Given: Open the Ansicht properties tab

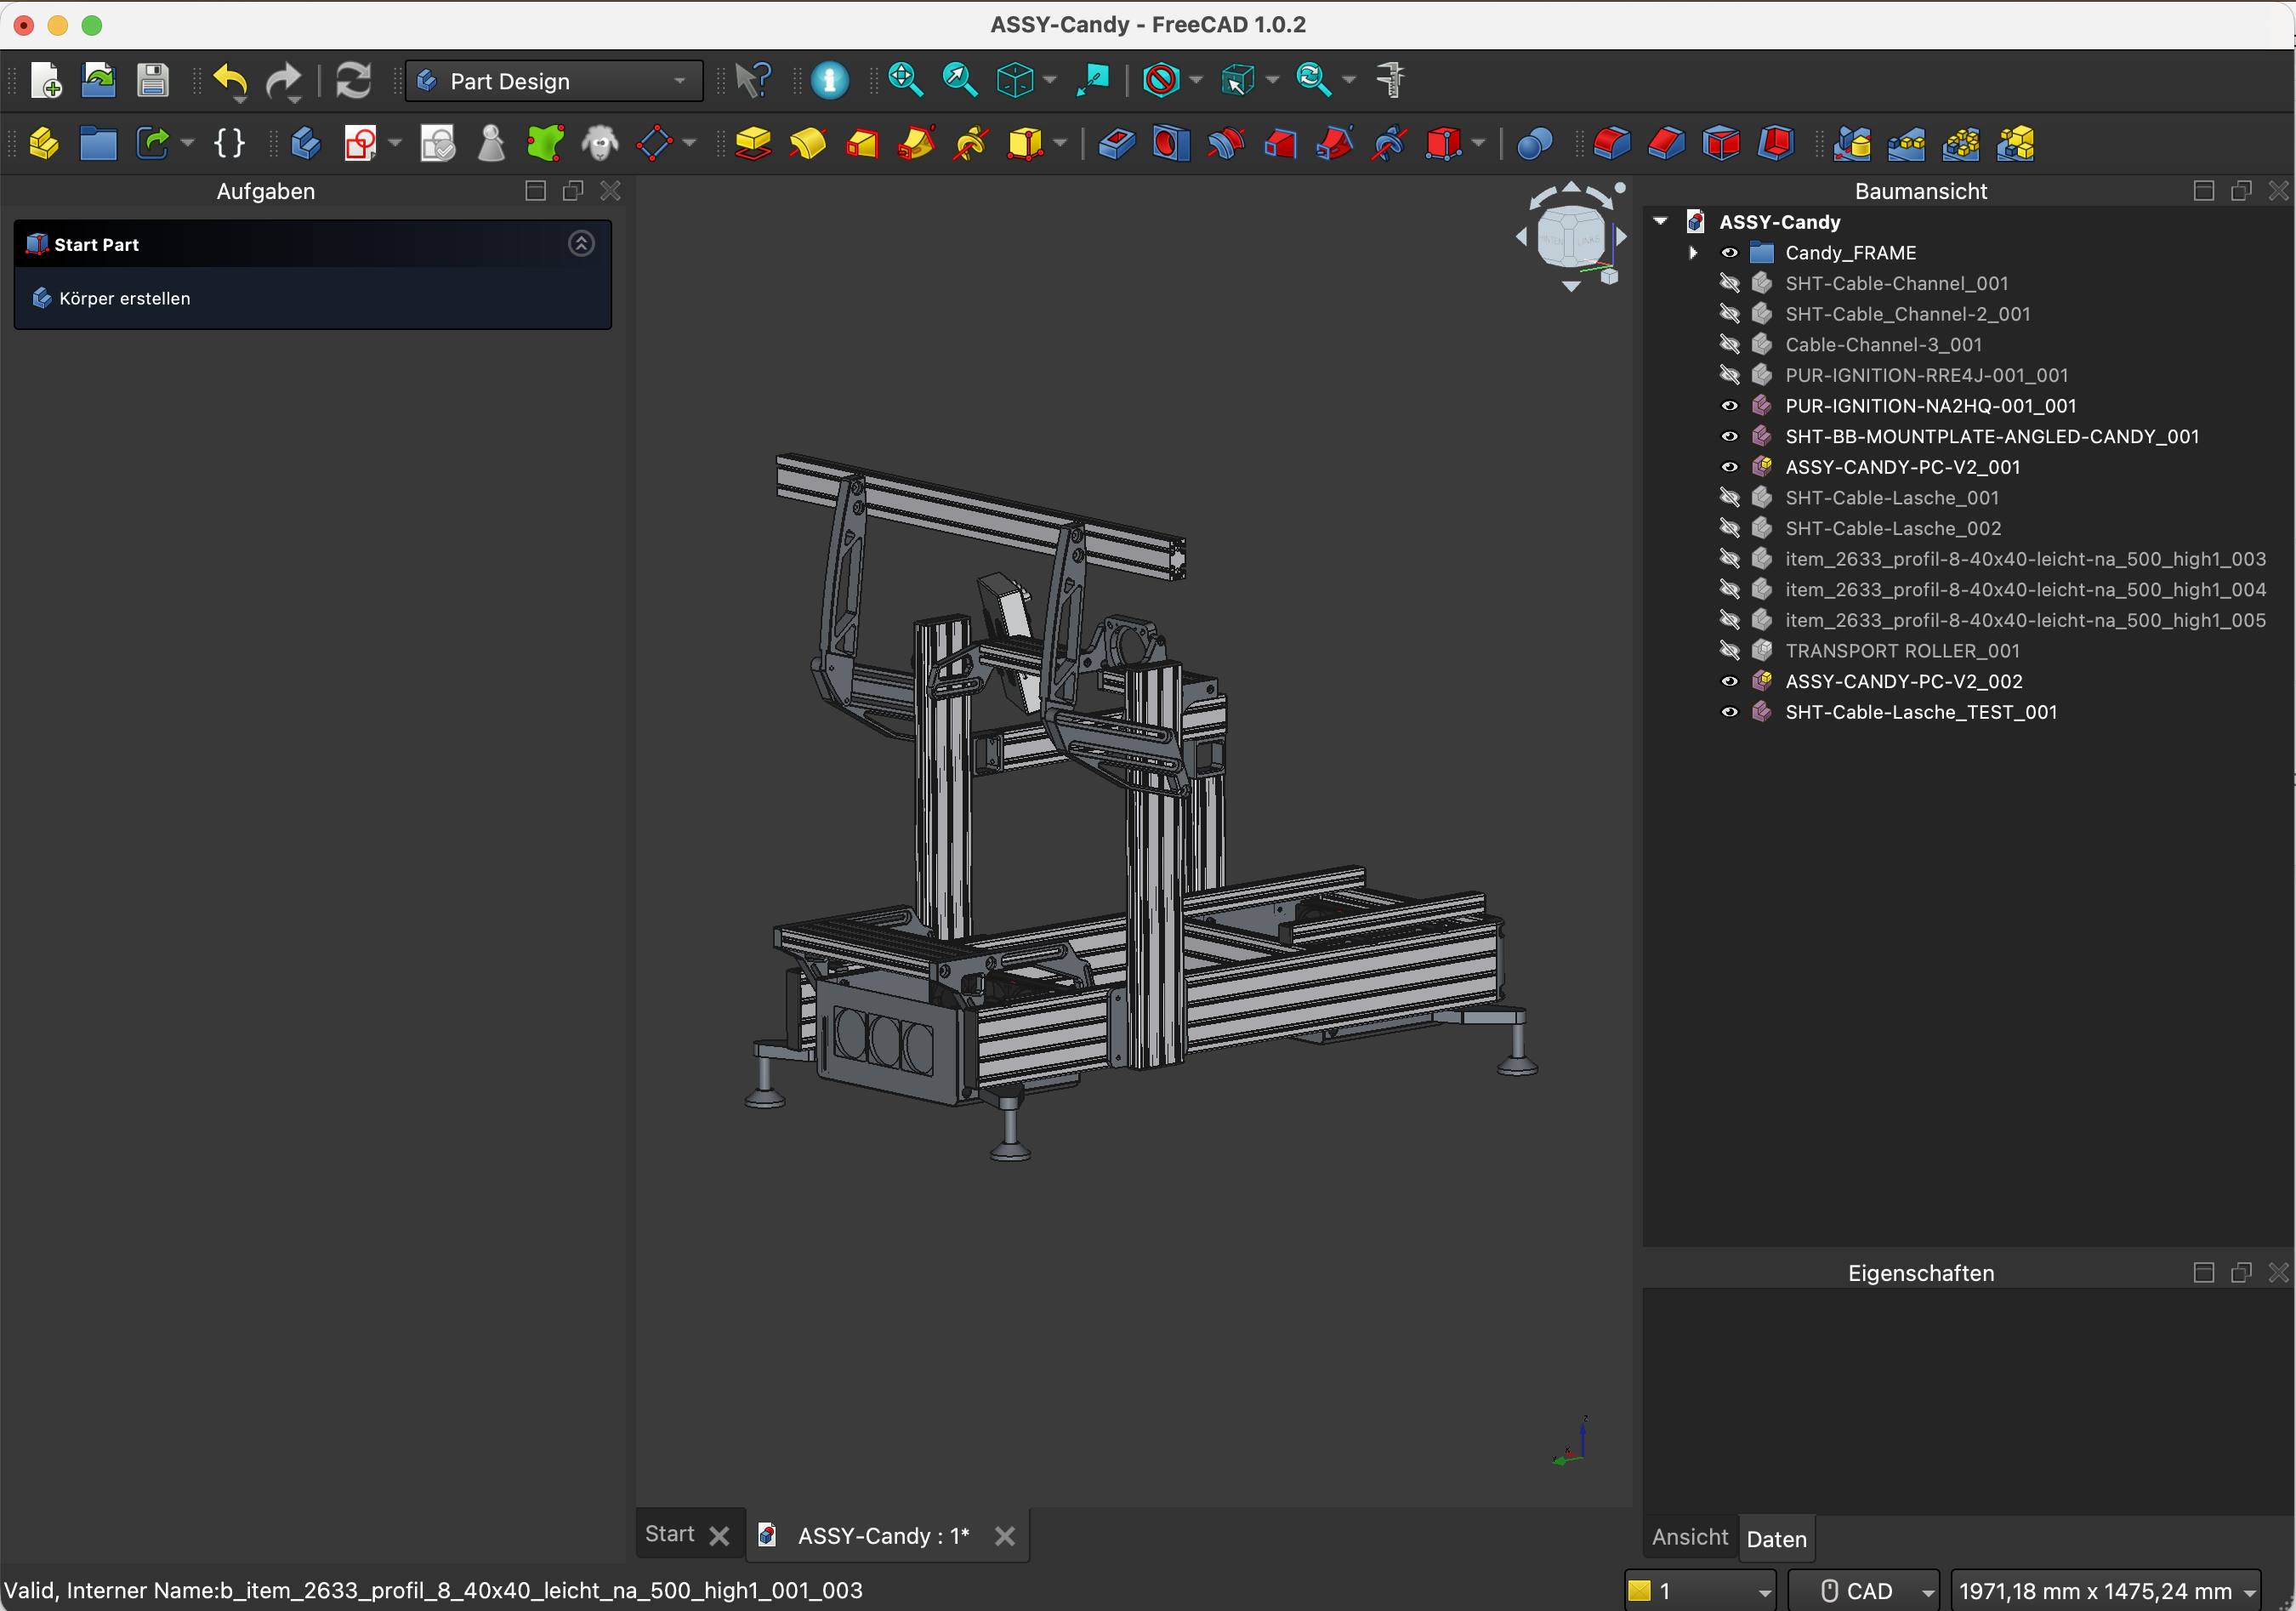Looking at the screenshot, I should [1689, 1537].
